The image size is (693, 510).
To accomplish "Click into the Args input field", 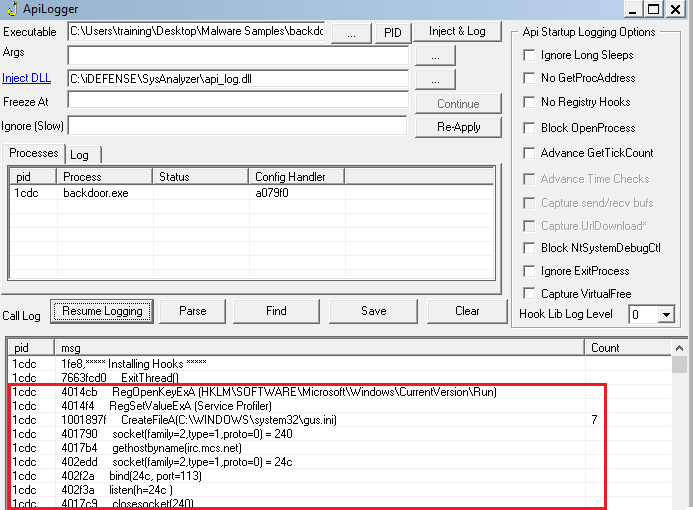I will point(238,56).
